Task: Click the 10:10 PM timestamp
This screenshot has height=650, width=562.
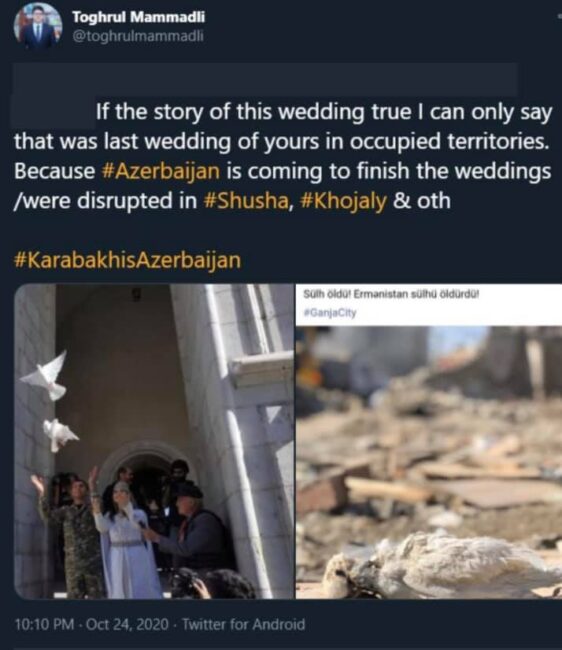Action: (x=44, y=624)
